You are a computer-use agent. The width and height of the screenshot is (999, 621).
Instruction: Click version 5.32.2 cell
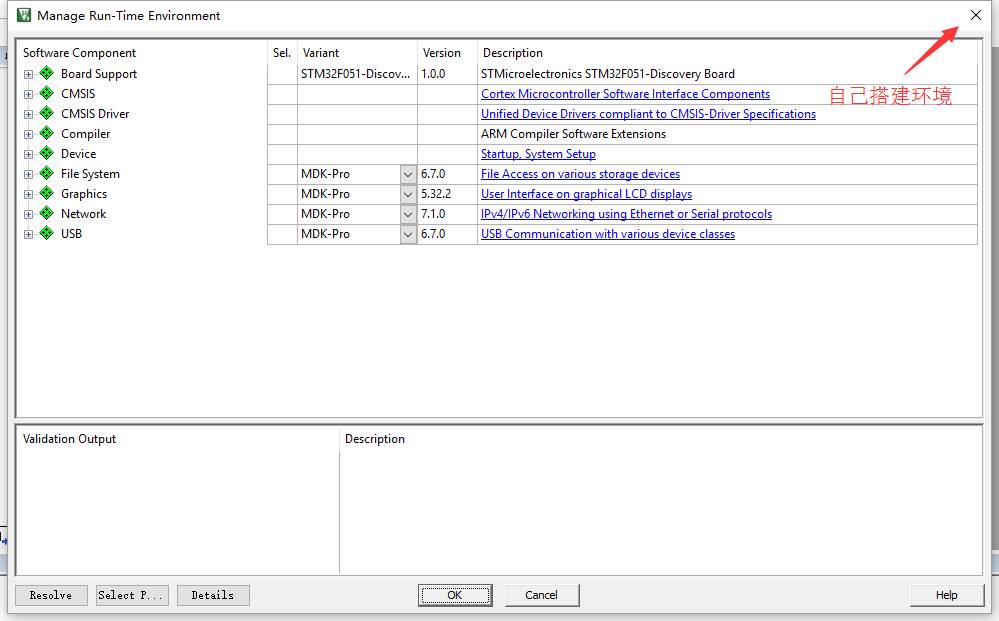447,194
